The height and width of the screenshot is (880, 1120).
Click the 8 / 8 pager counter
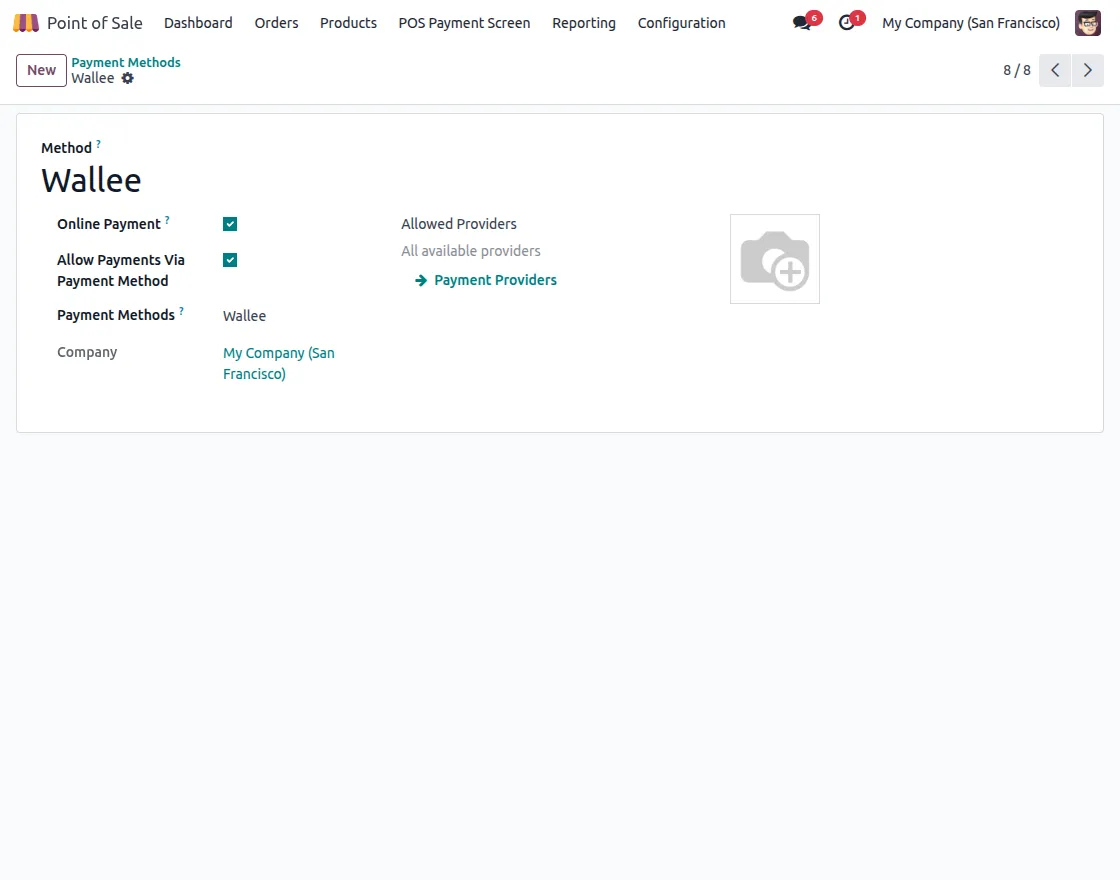(x=1016, y=70)
